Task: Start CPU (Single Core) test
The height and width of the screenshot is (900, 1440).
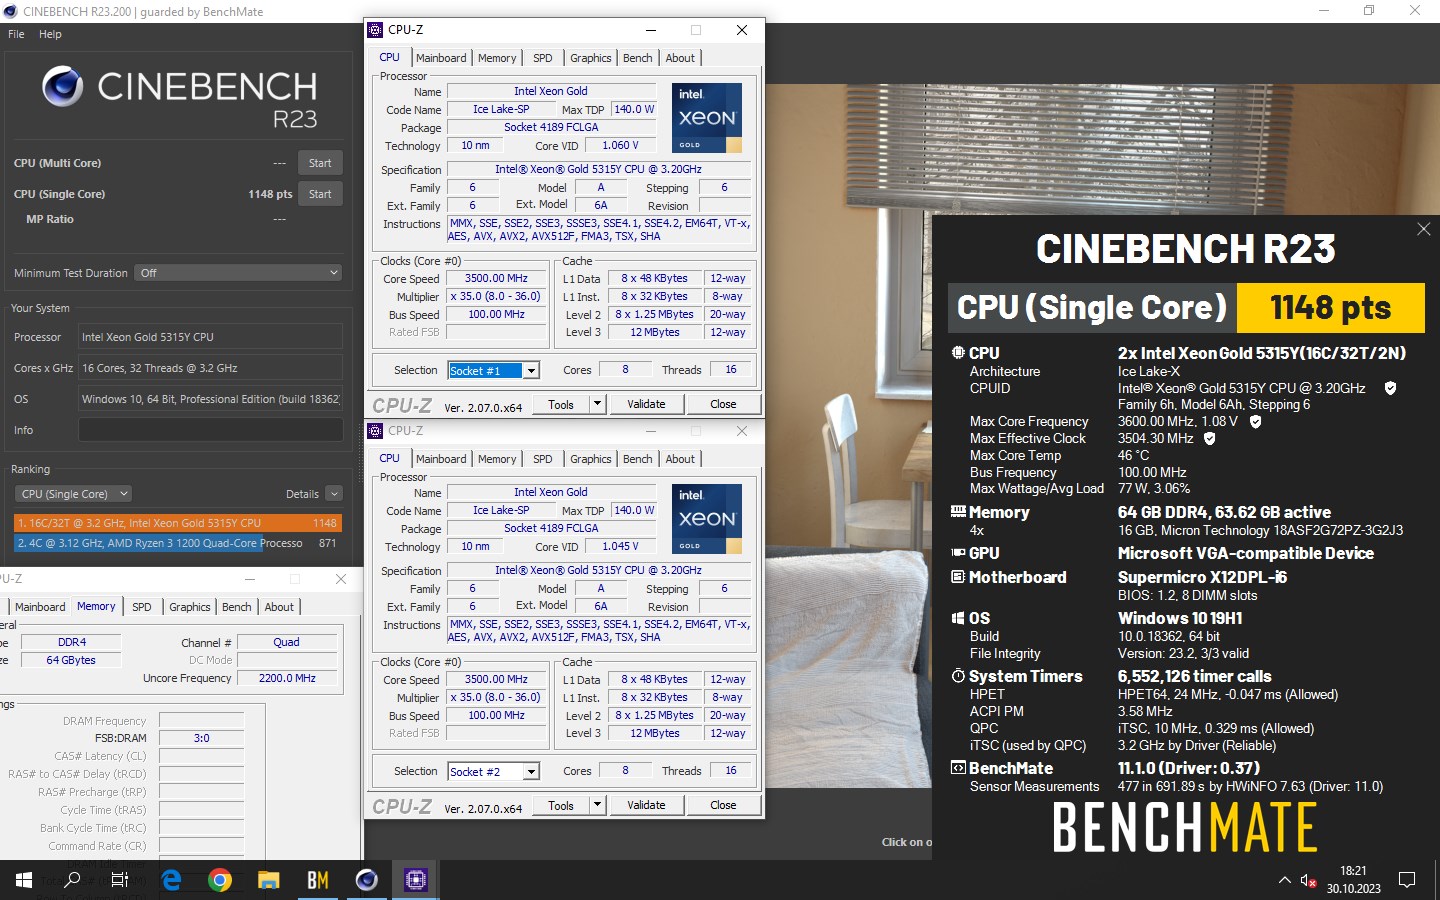Action: [x=320, y=194]
